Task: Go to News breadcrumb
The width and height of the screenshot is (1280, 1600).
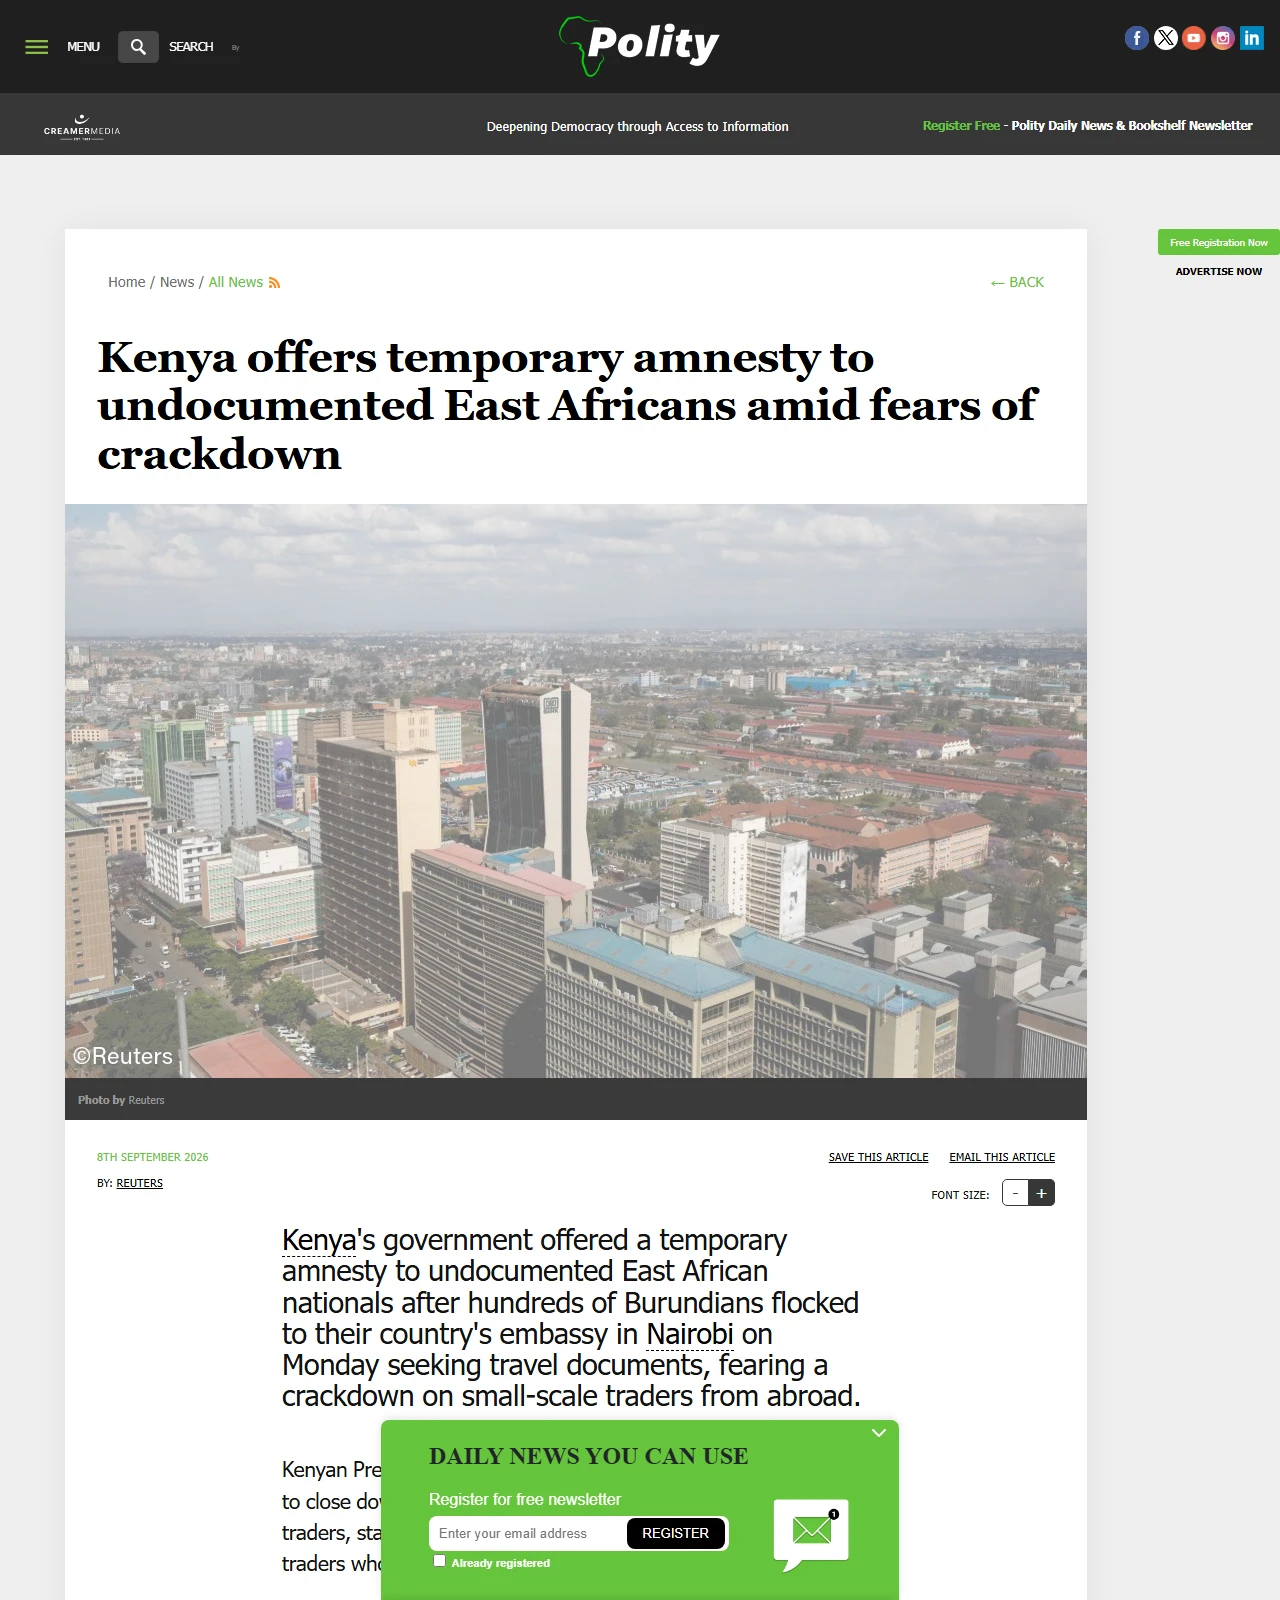Action: pos(177,282)
